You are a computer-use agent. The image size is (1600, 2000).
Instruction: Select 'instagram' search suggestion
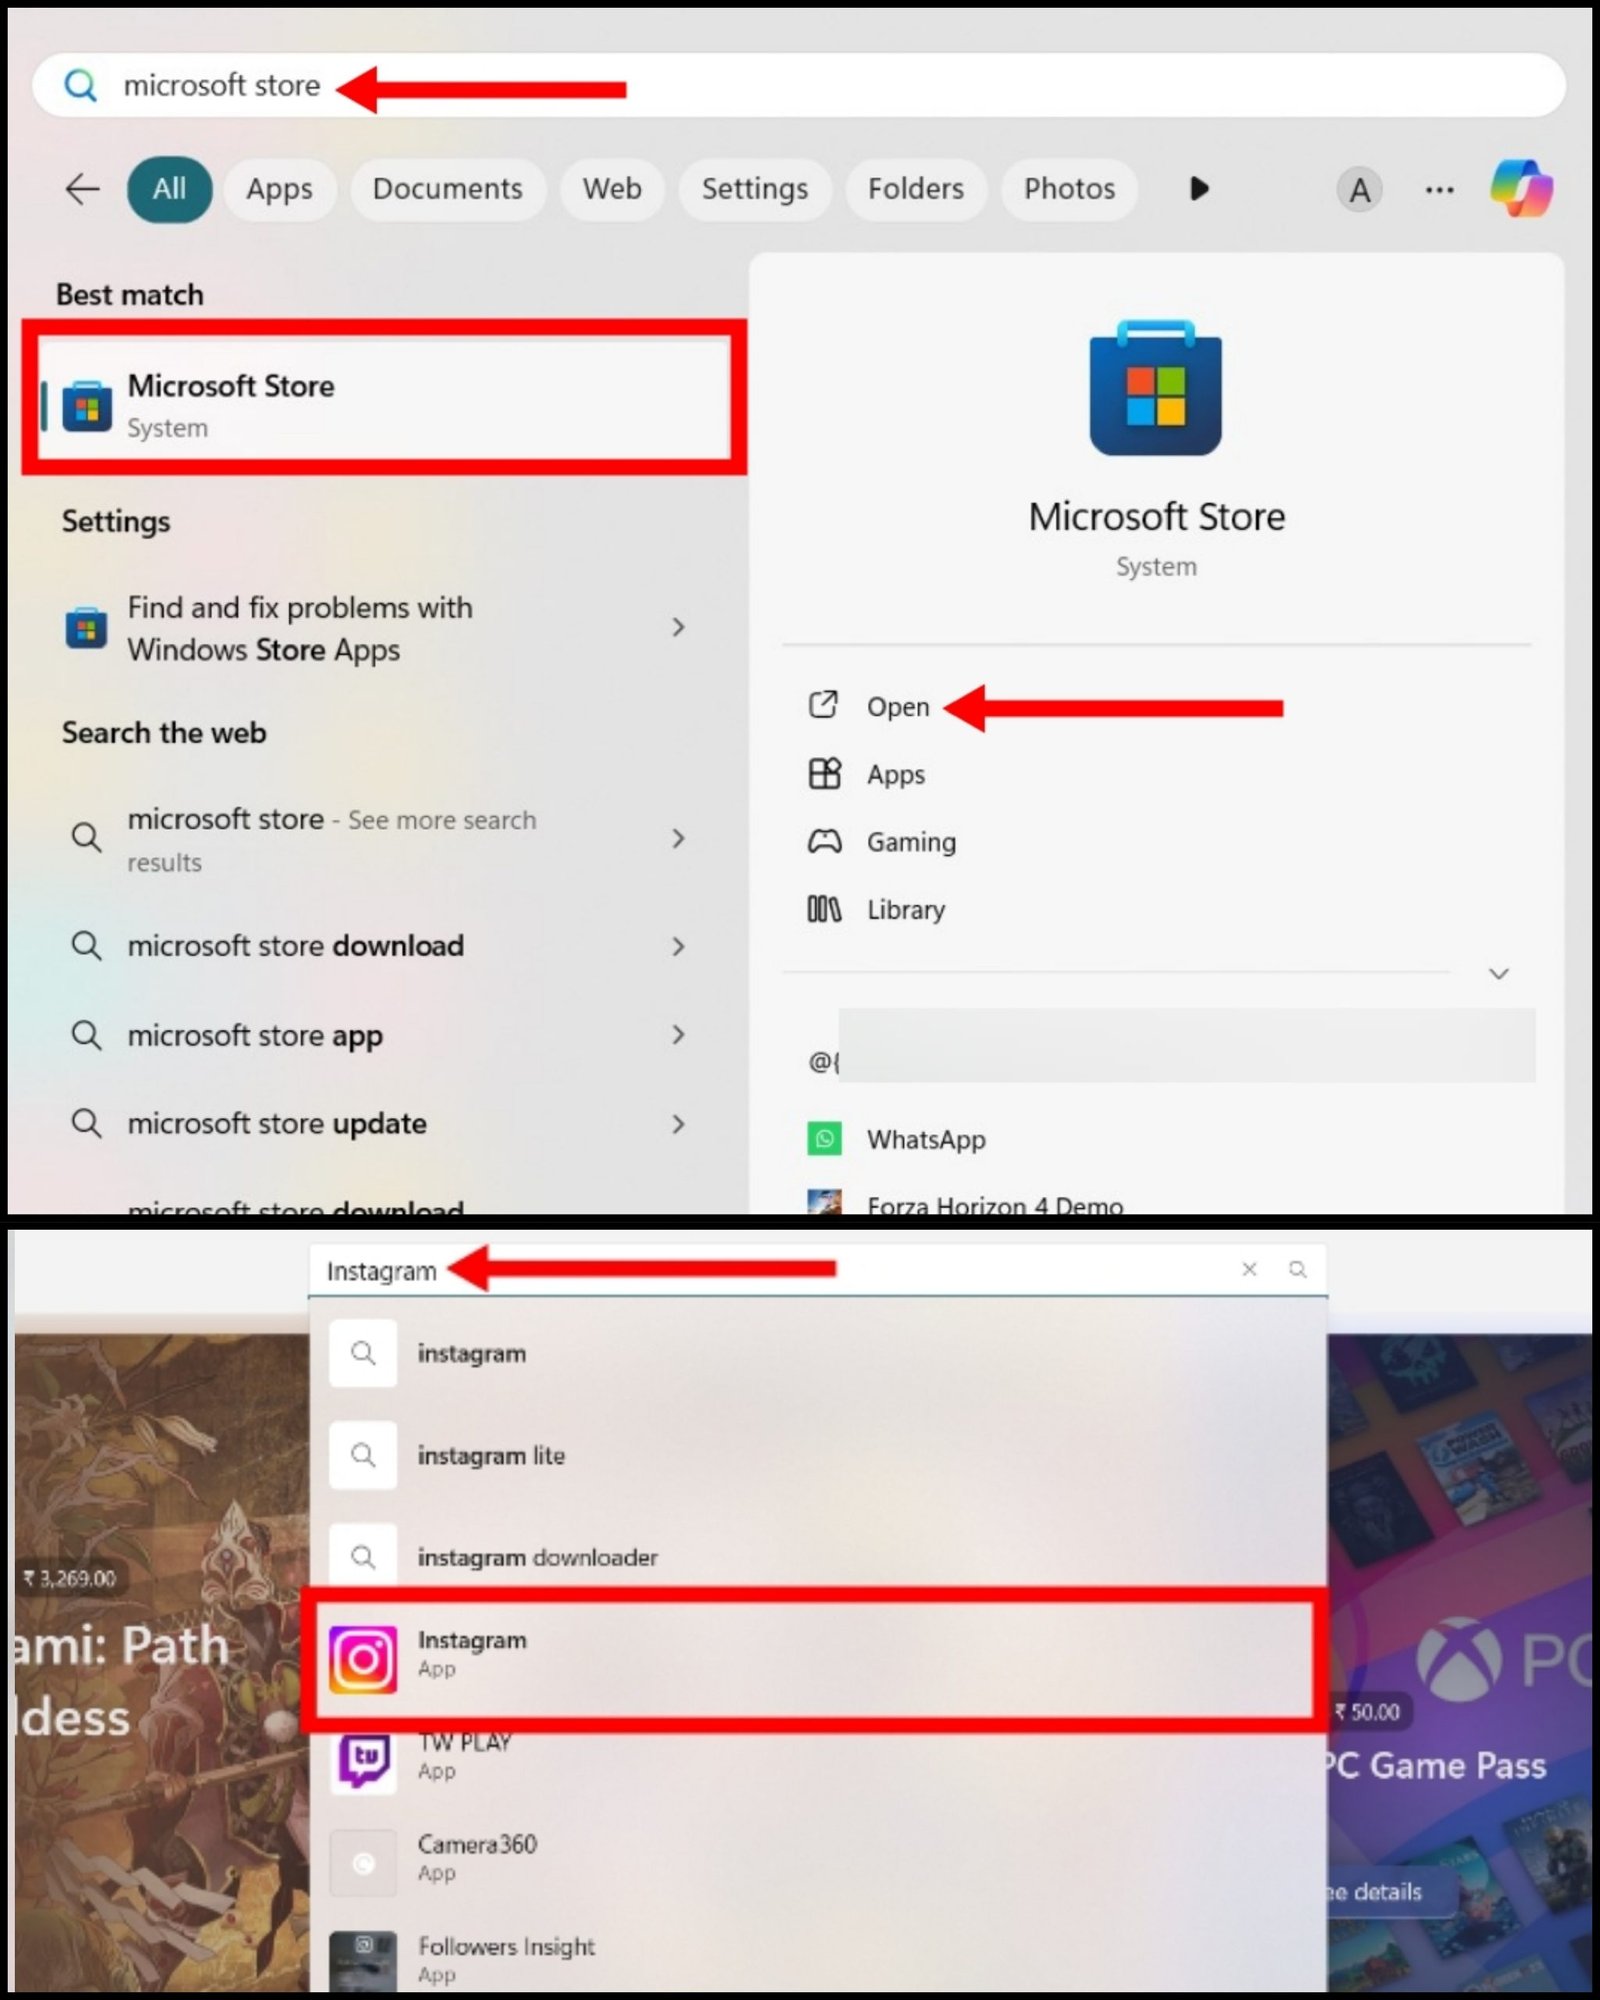pyautogui.click(x=818, y=1353)
